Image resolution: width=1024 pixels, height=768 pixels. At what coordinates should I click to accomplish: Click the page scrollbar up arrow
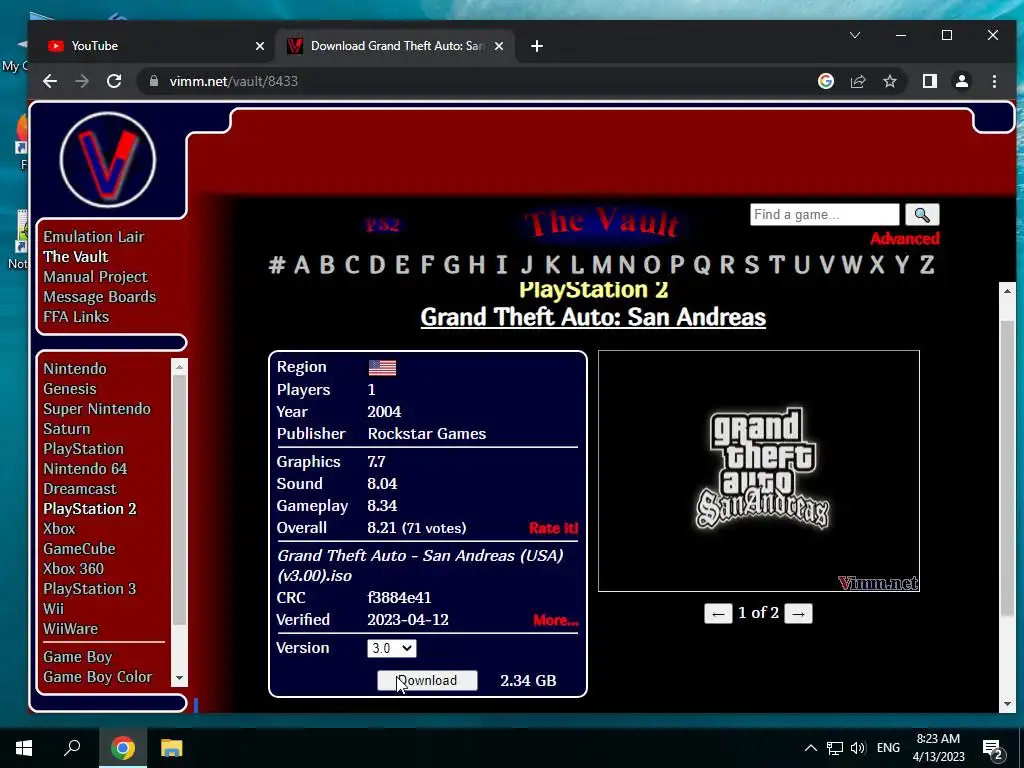(1006, 291)
